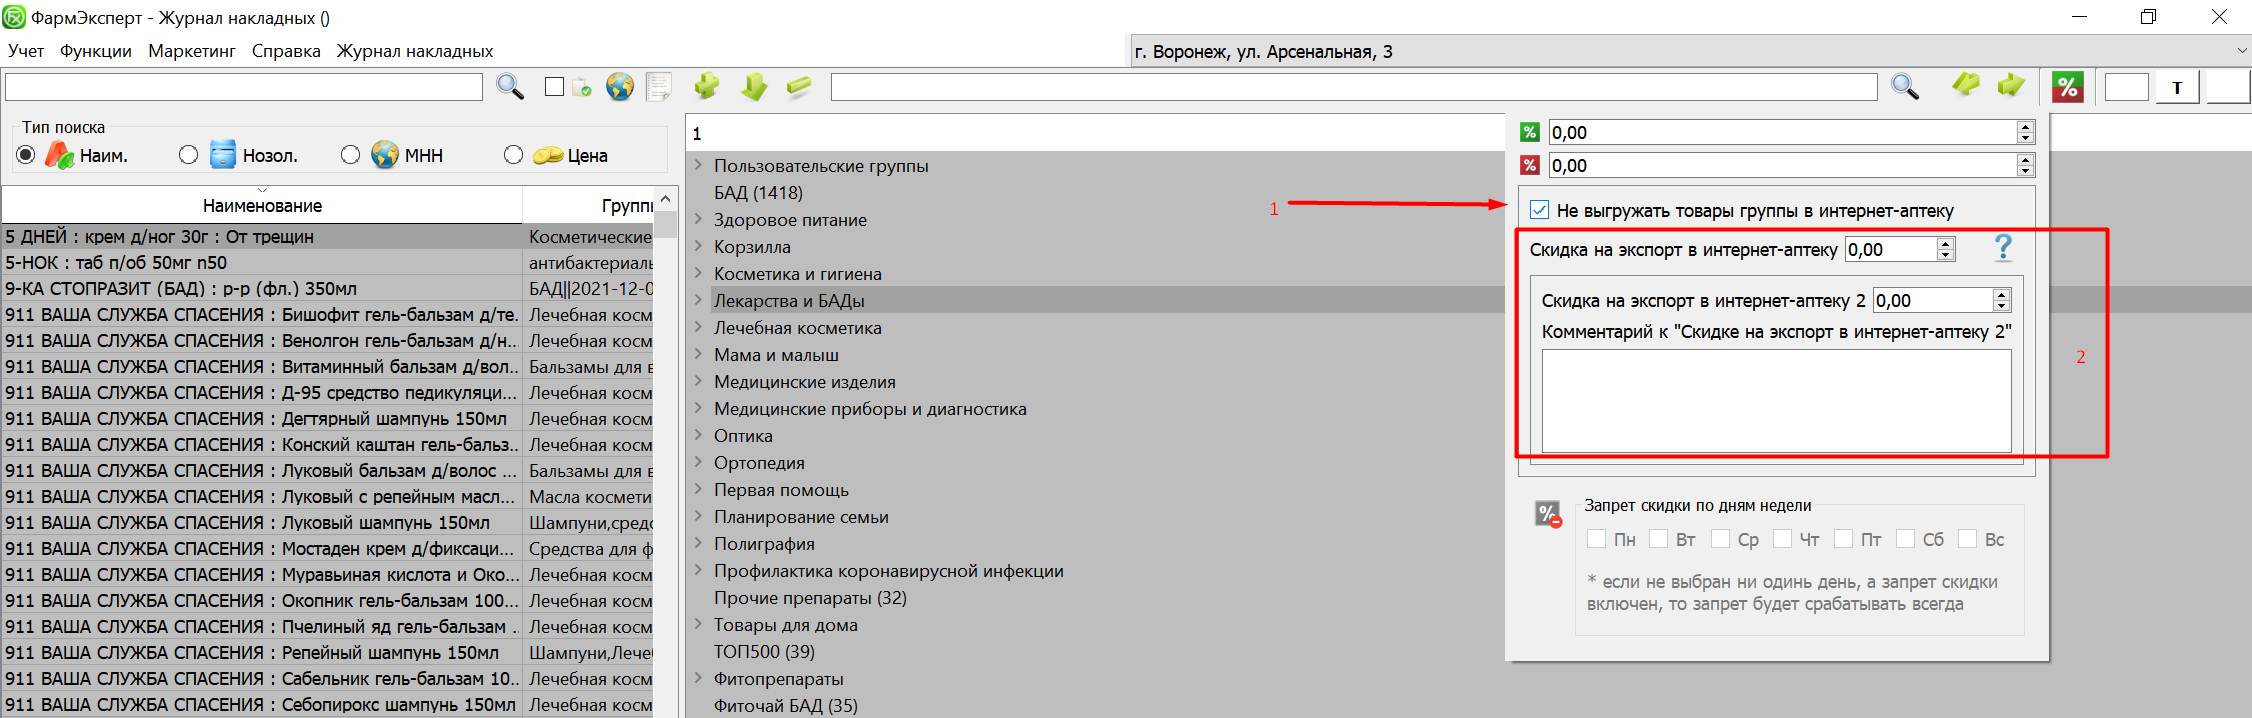Click the blue question mark help icon
This screenshot has width=2252, height=718.
(x=2003, y=247)
